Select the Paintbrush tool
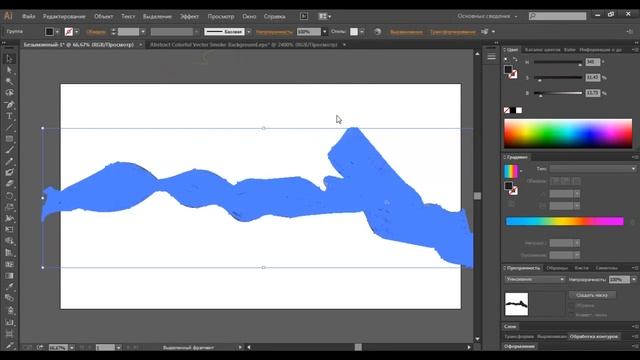Image resolution: width=640 pixels, height=360 pixels. point(9,150)
